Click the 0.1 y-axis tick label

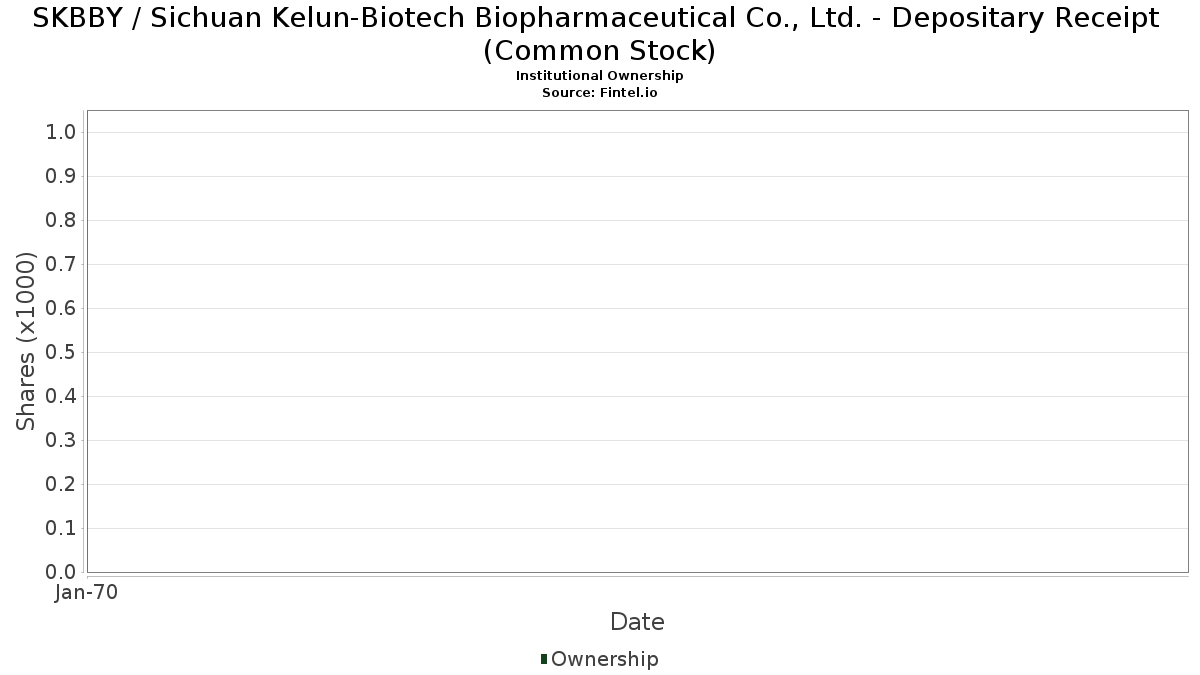pyautogui.click(x=62, y=529)
